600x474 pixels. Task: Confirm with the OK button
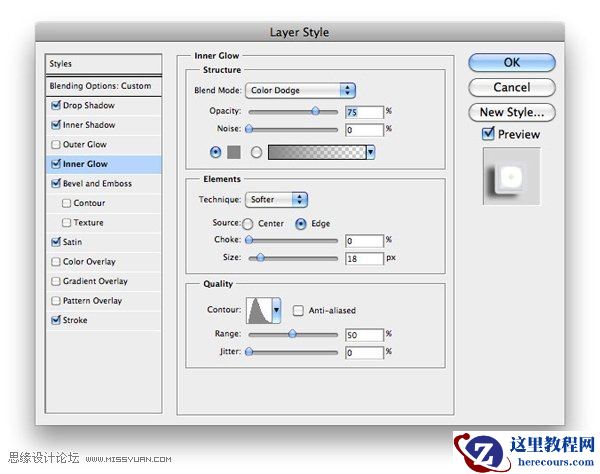(x=512, y=62)
